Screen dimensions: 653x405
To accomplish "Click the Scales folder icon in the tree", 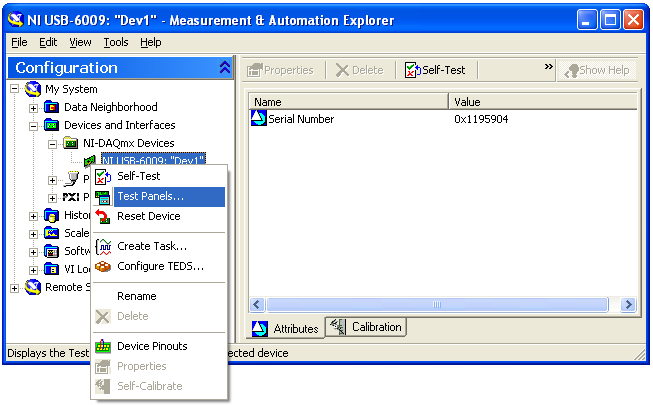I will (51, 233).
